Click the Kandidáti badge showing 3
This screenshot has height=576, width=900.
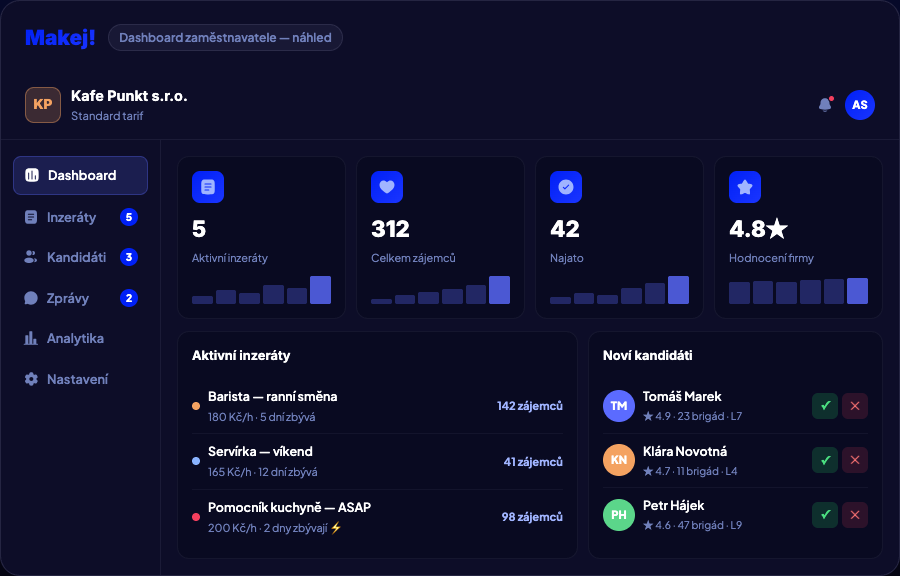[129, 257]
